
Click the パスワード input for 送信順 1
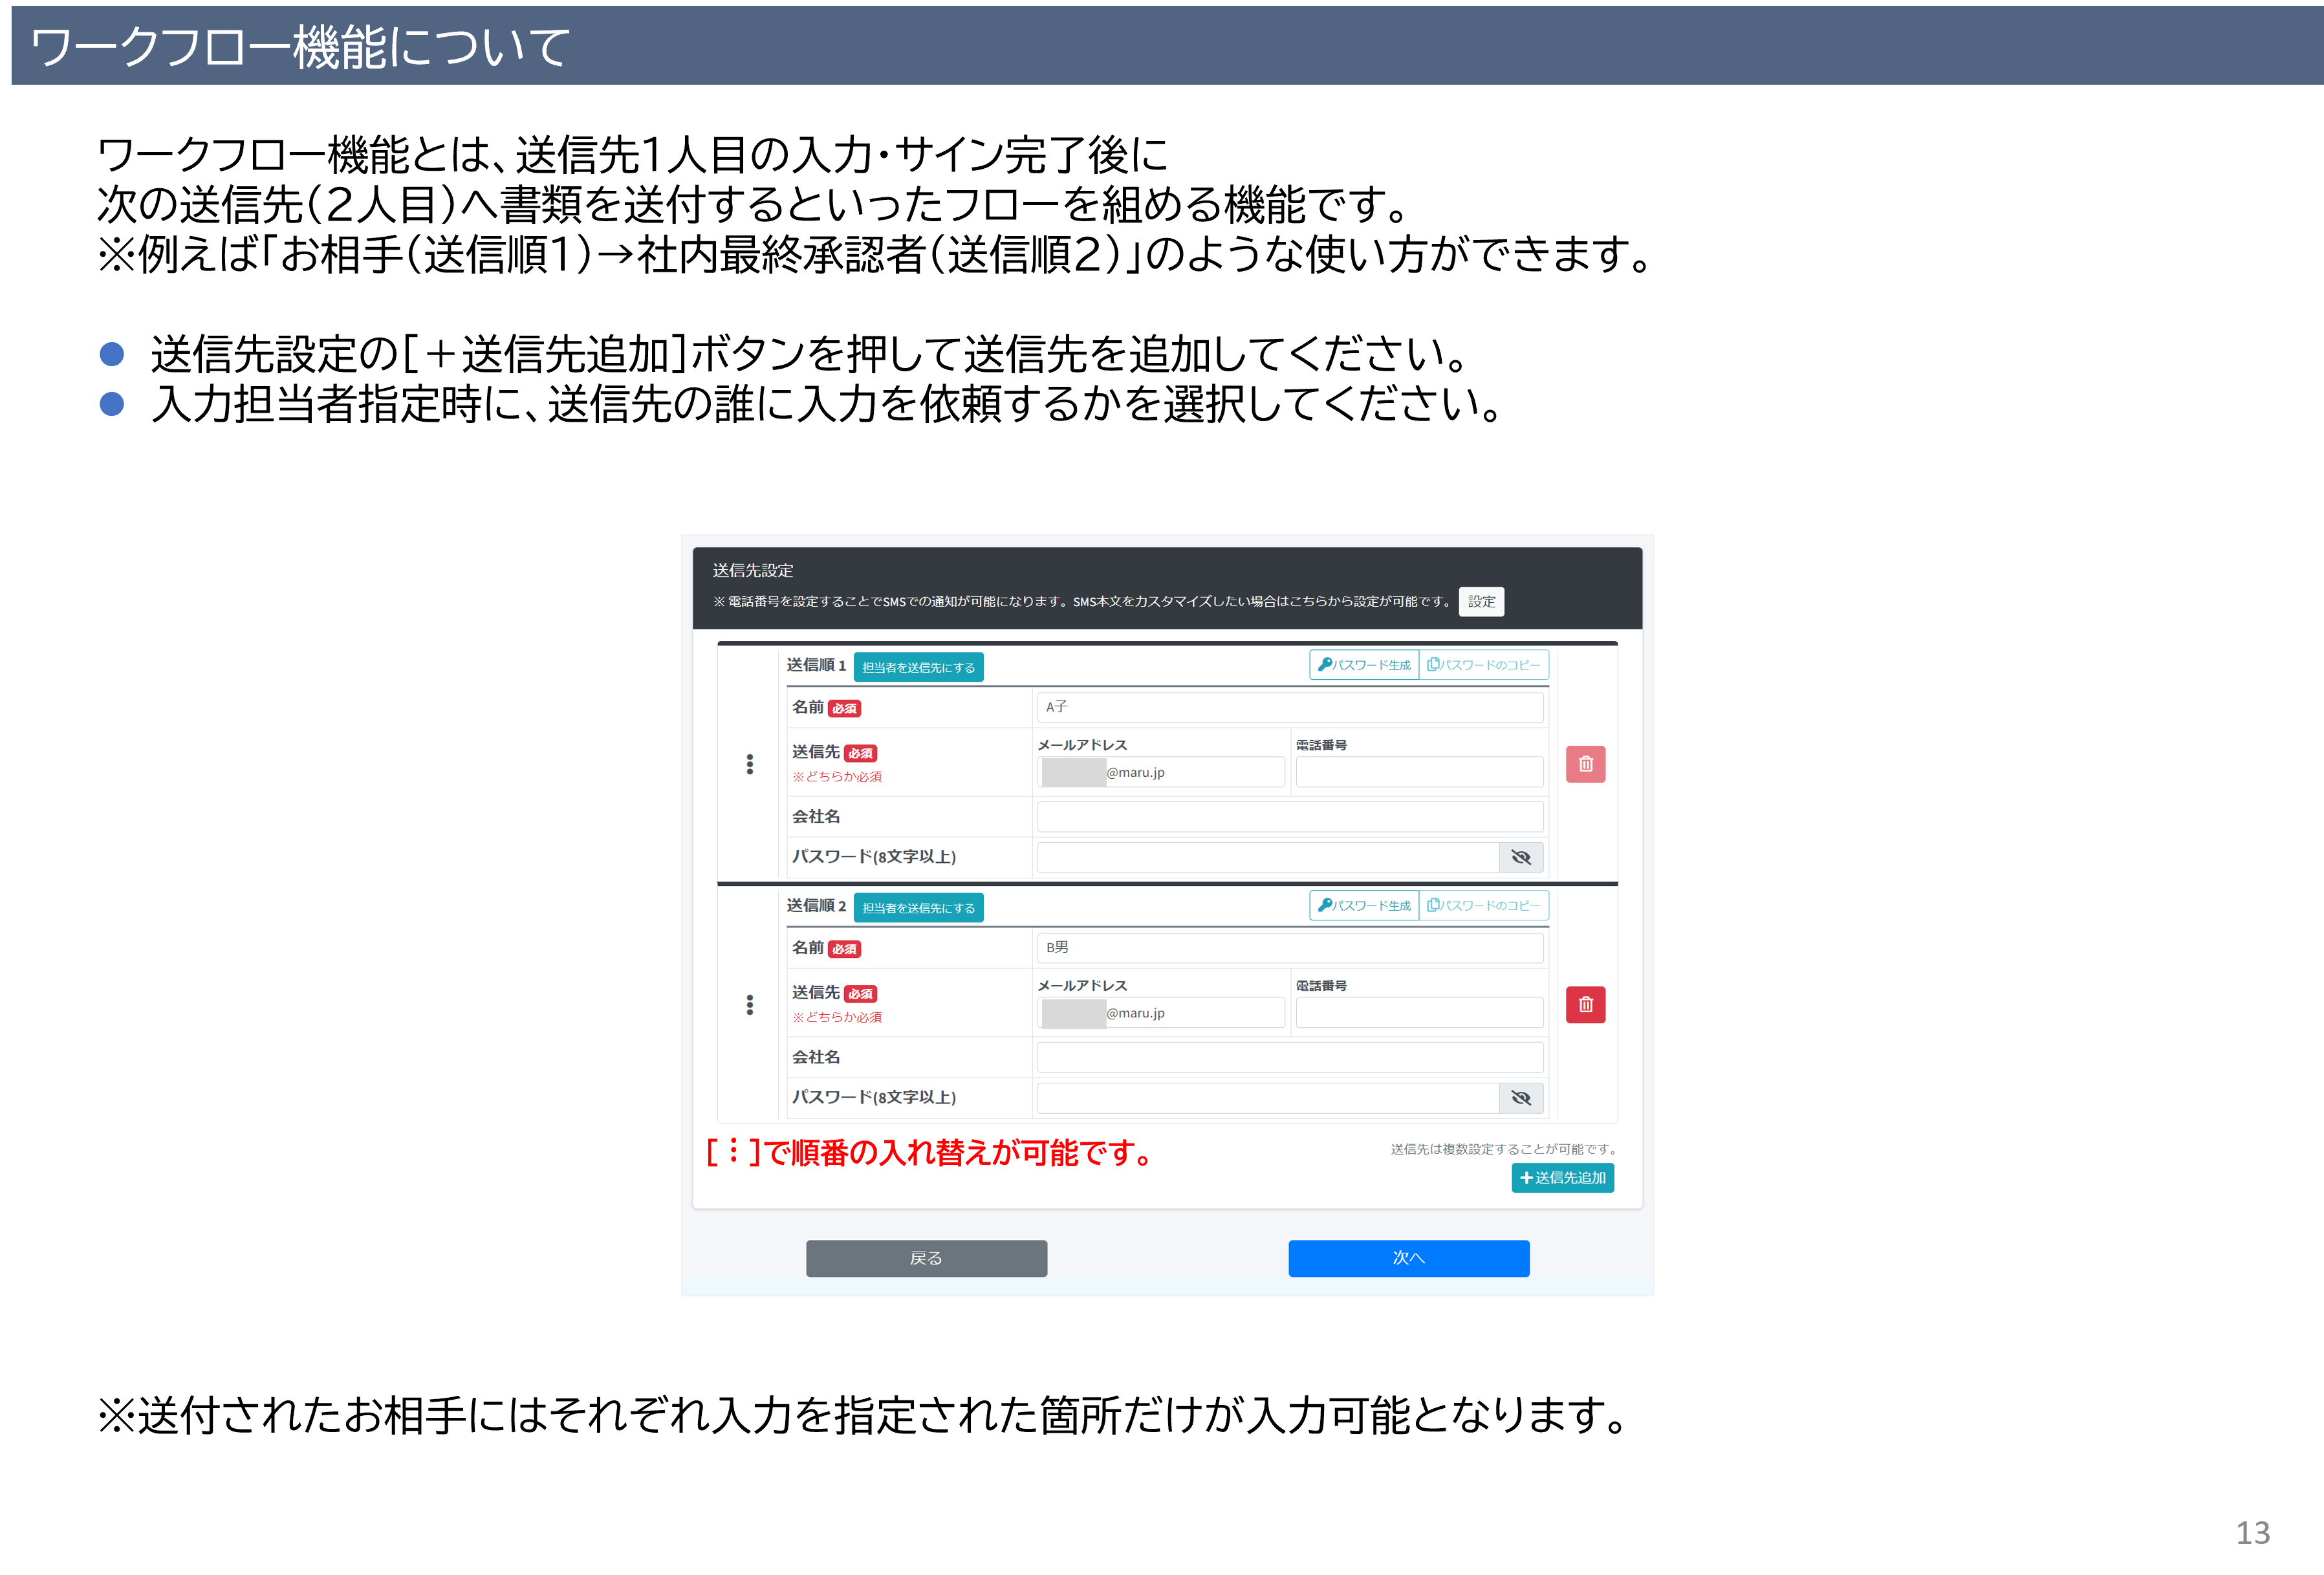[1267, 857]
